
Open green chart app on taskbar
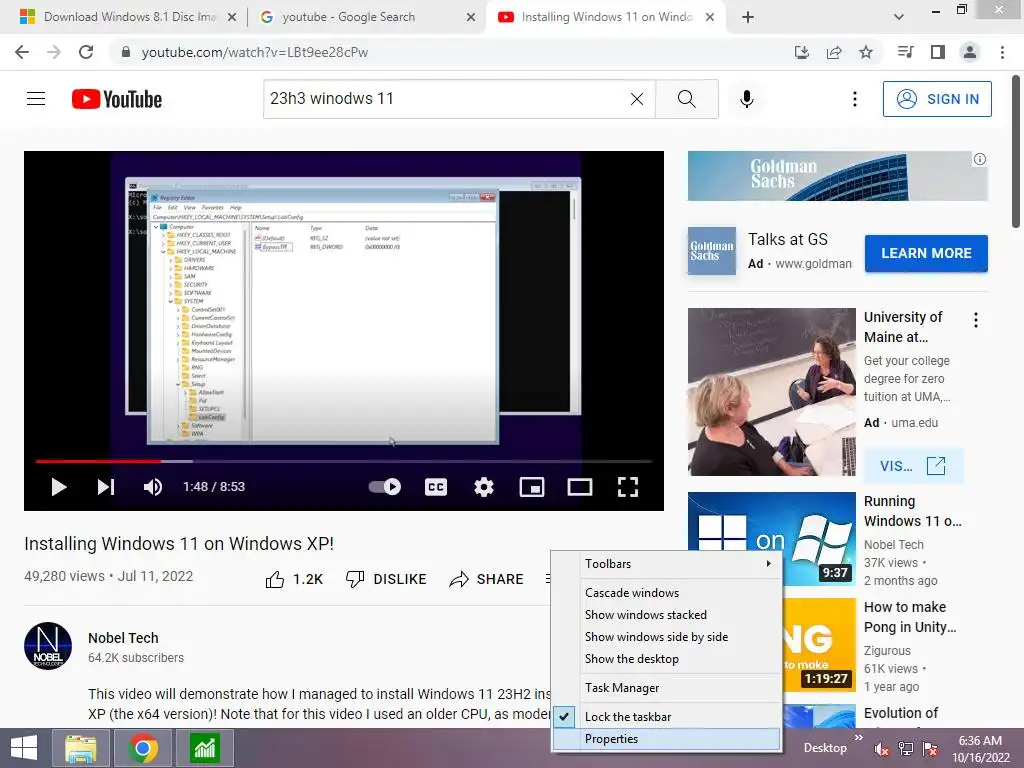205,748
